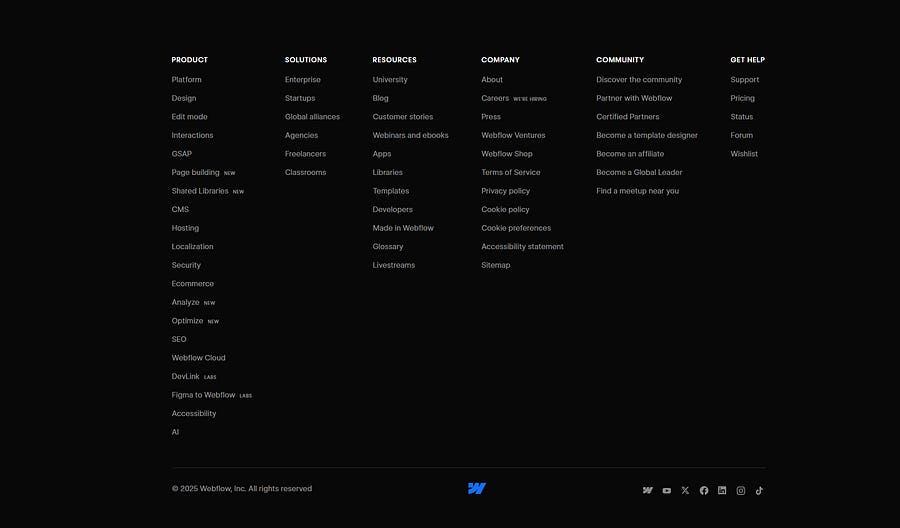This screenshot has width=900, height=528.
Task: Open the Edit mode link
Action: click(x=189, y=117)
